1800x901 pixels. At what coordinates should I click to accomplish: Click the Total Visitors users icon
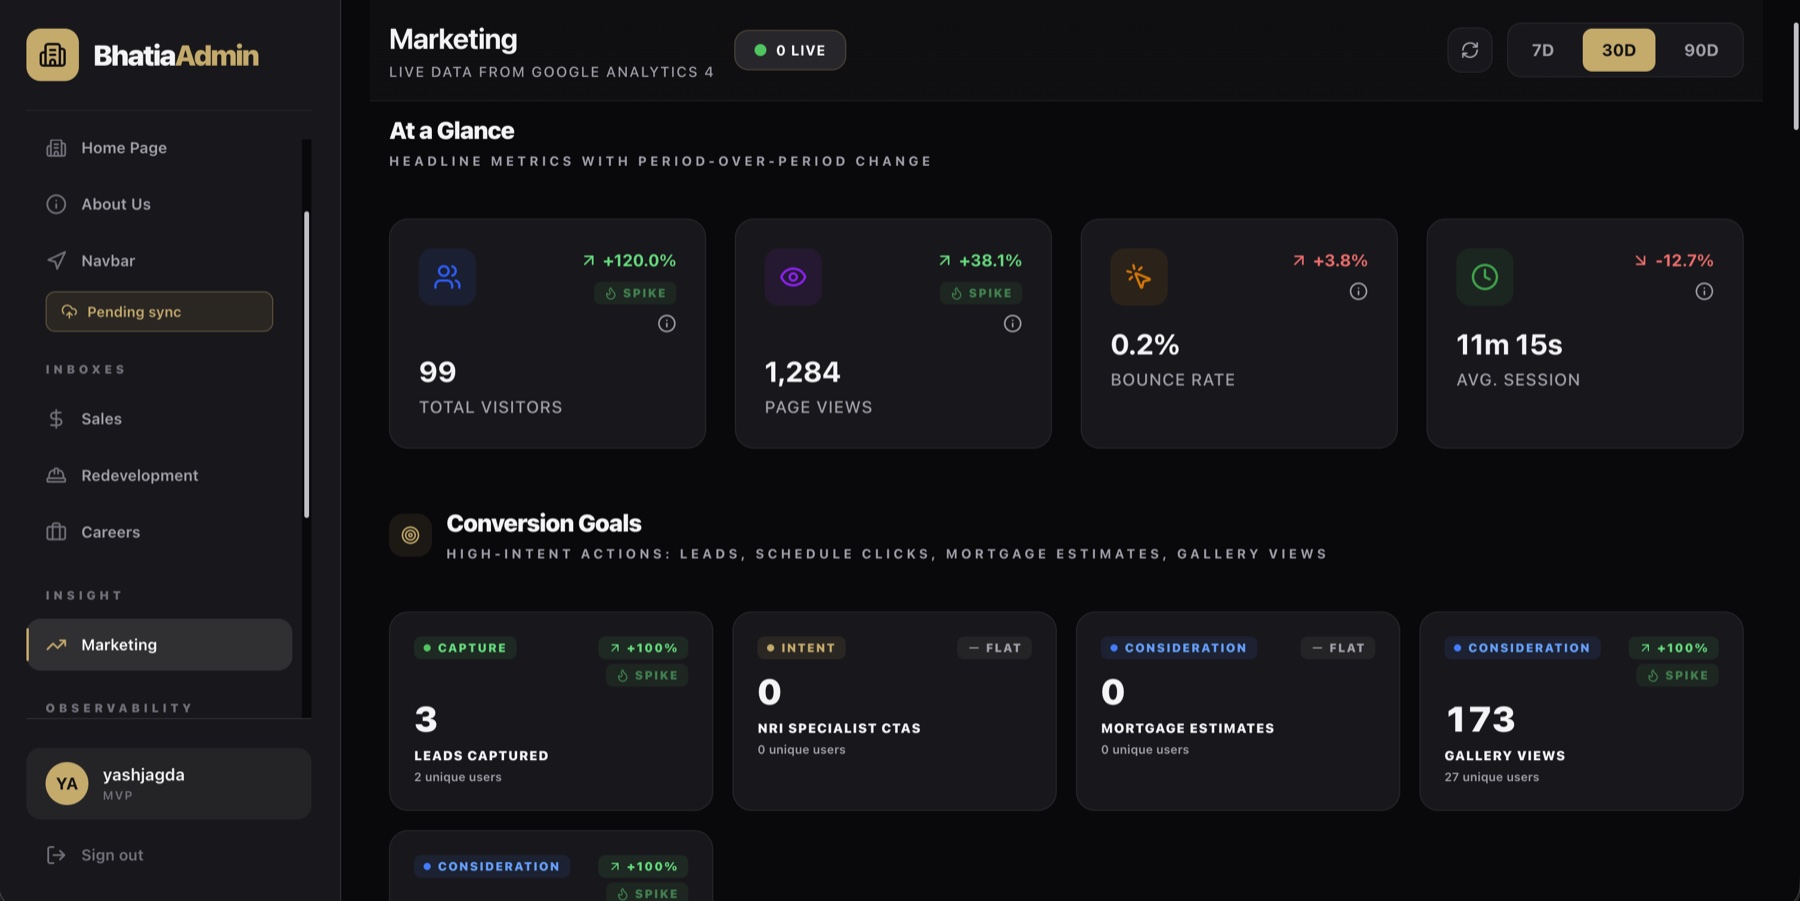coord(447,277)
